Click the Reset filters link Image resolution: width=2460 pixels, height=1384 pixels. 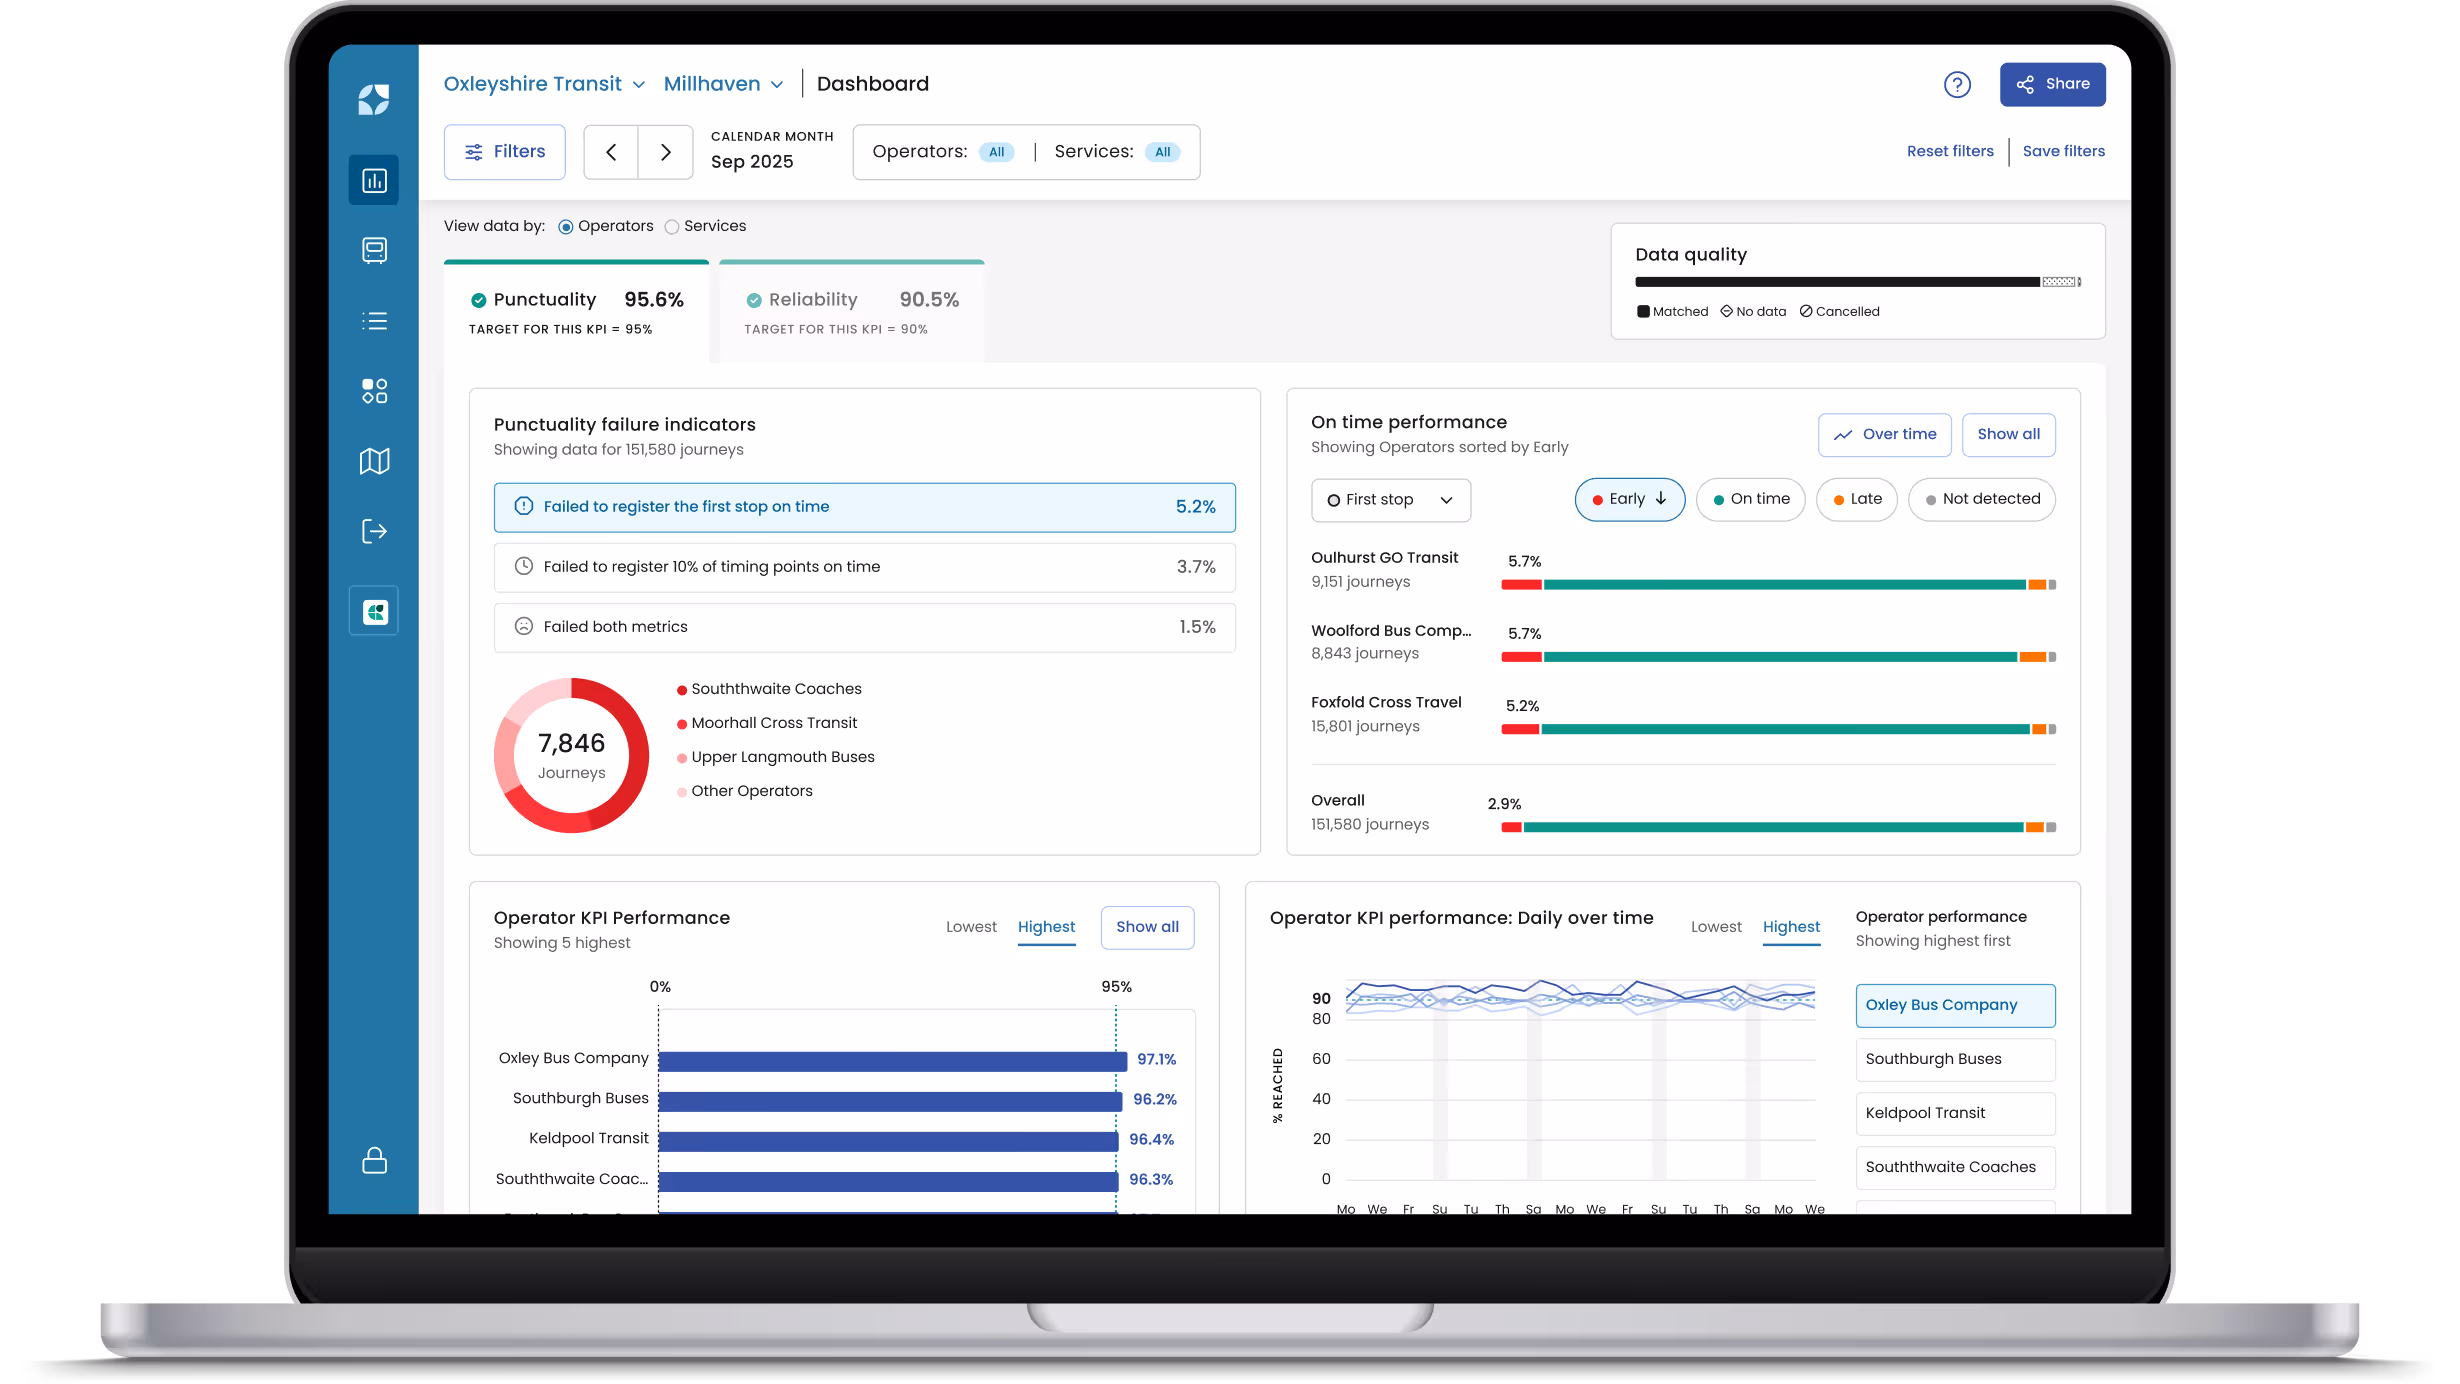(1949, 151)
